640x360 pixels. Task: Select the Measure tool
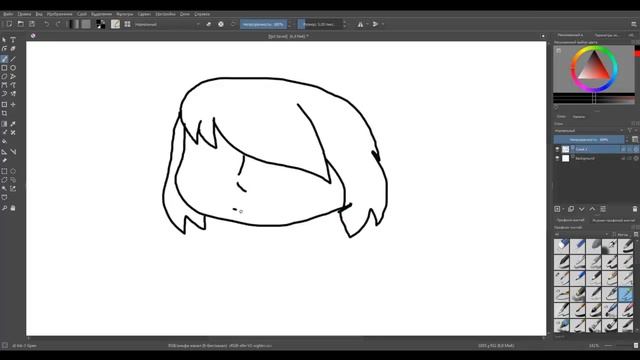pos(13,152)
